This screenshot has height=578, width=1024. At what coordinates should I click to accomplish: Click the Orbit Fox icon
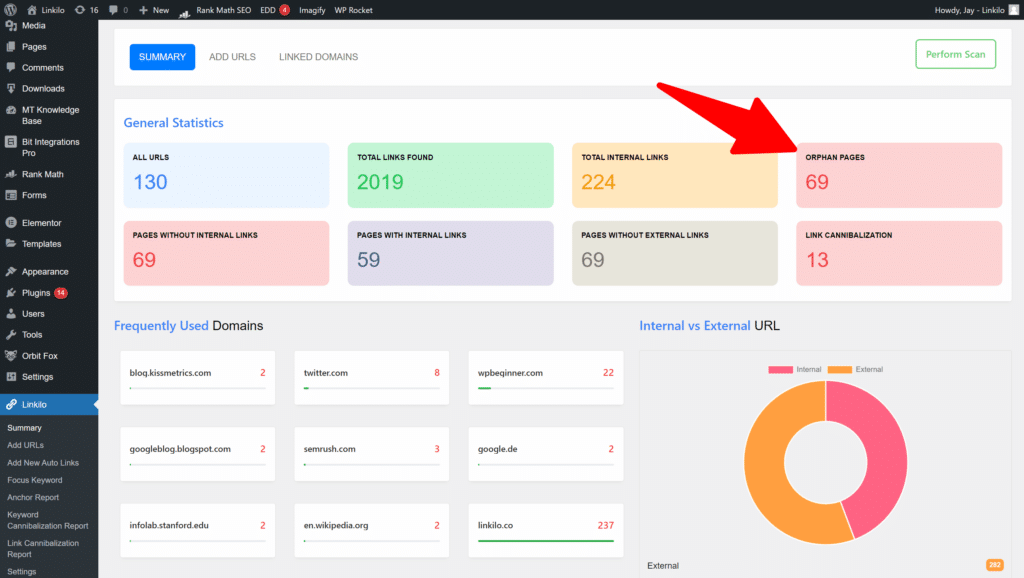(x=11, y=355)
